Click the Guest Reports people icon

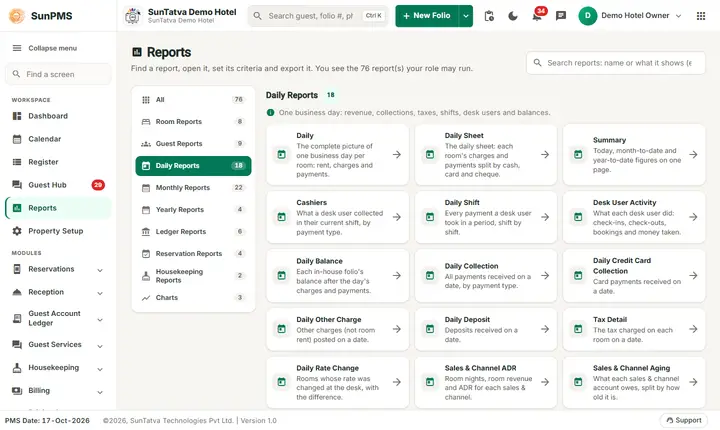tap(146, 144)
